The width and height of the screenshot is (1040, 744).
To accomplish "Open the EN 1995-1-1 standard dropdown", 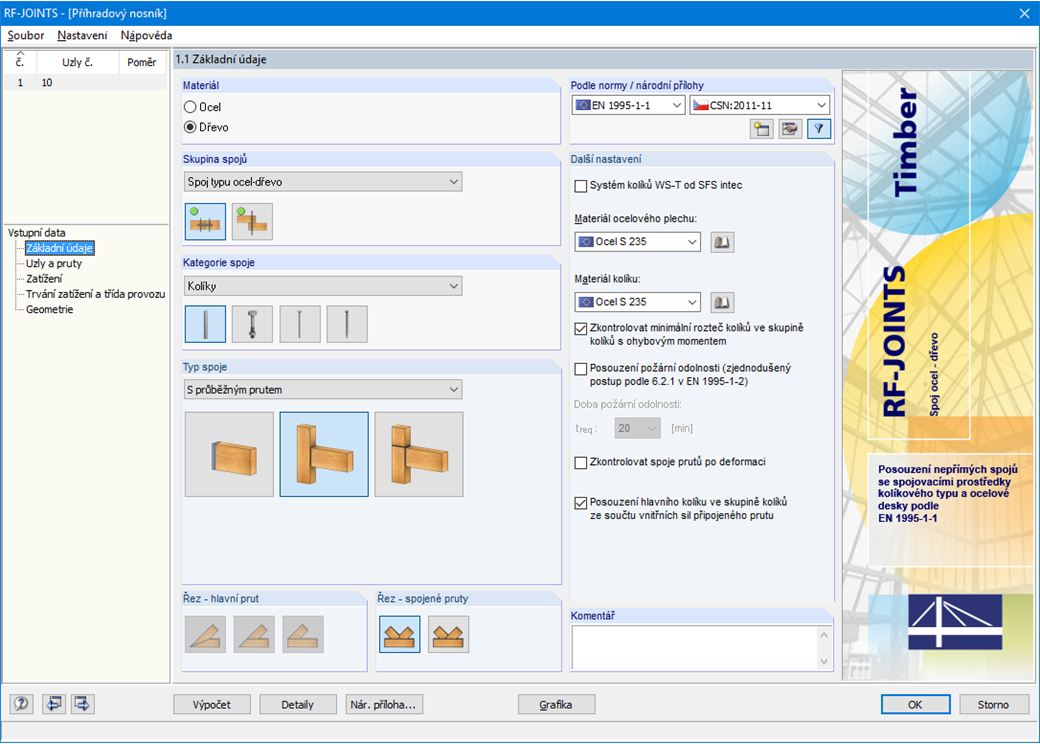I will pos(628,105).
